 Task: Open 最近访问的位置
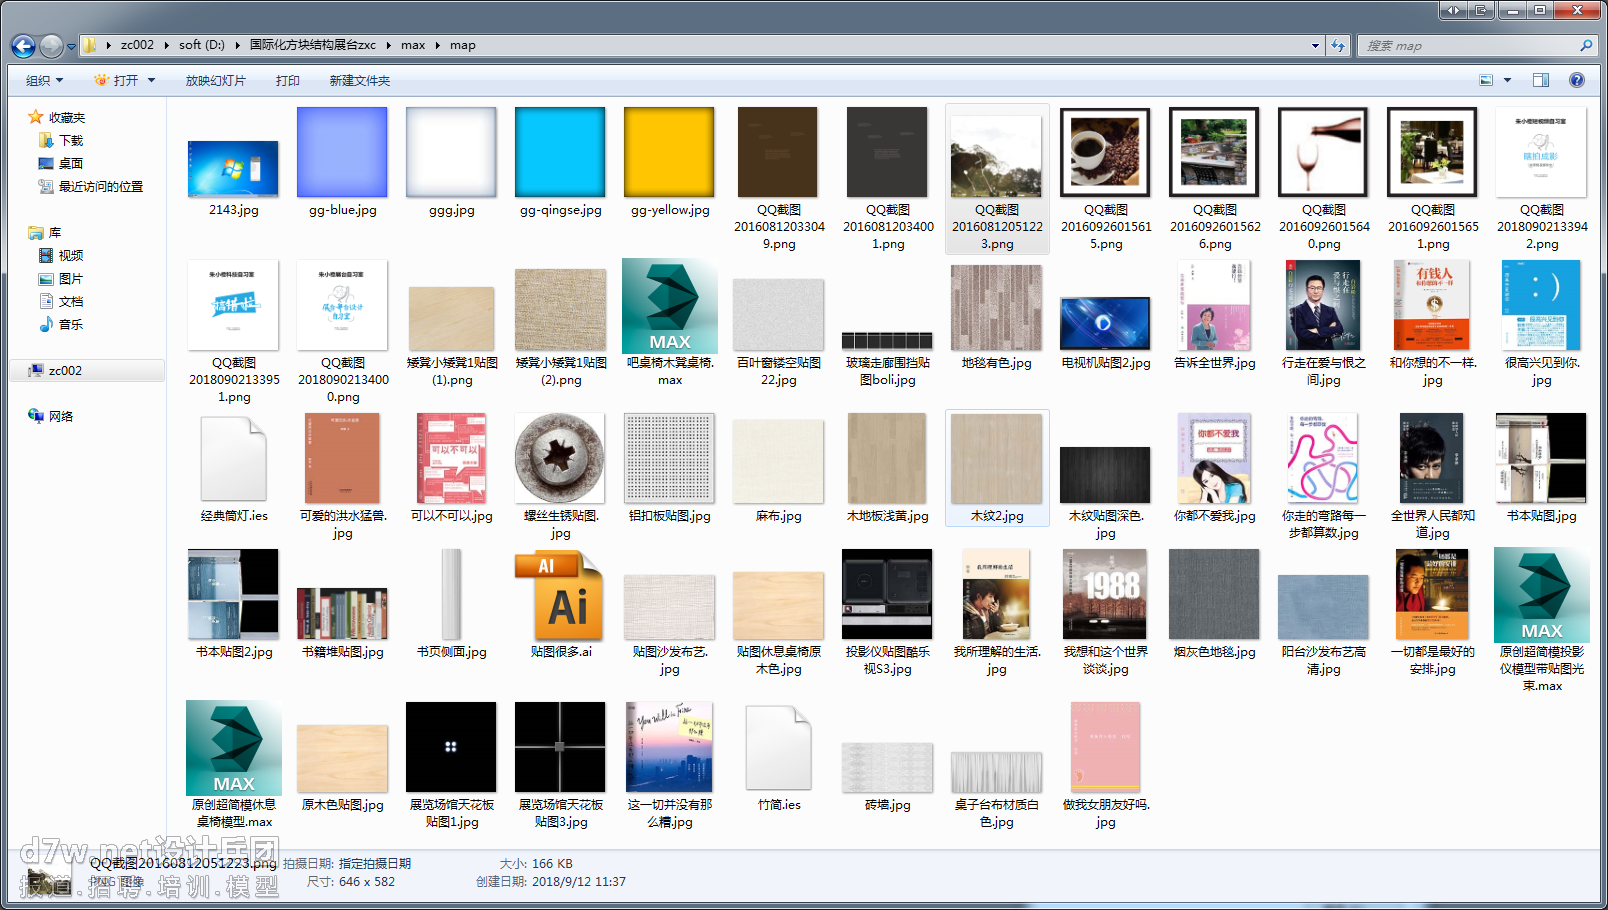coord(91,186)
